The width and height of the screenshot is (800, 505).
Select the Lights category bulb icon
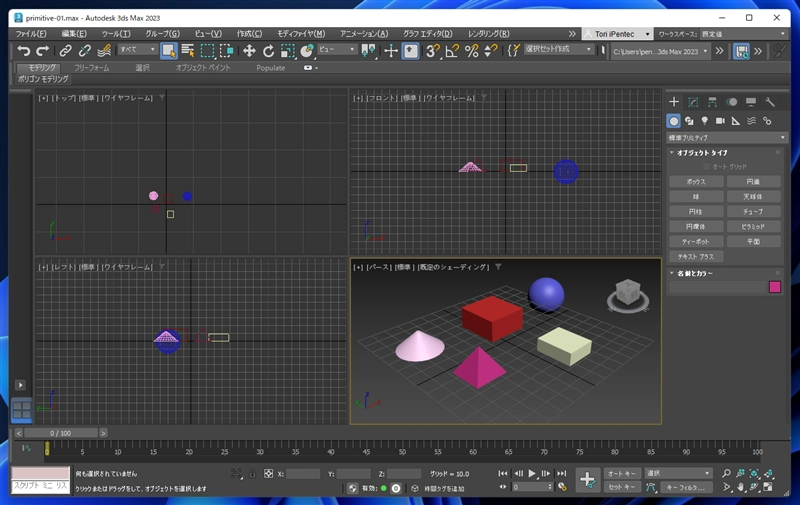(705, 121)
